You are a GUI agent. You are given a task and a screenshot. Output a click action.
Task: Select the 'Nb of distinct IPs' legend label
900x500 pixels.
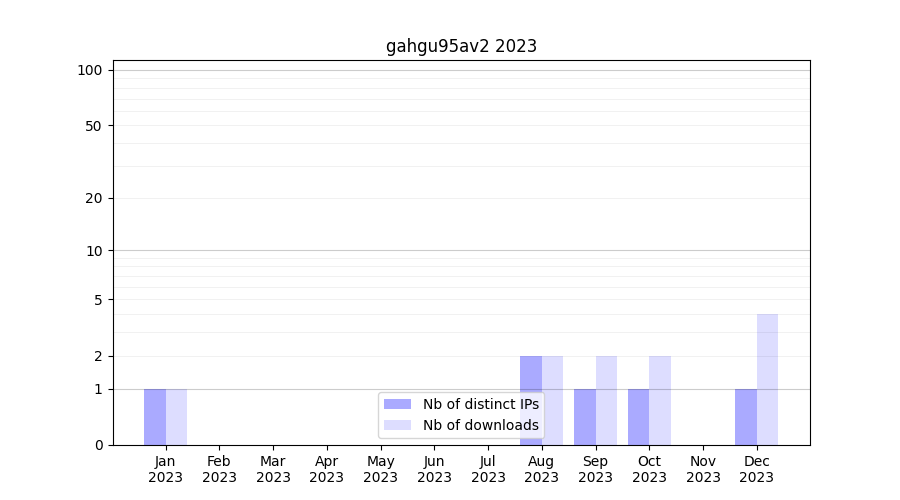[x=480, y=404]
